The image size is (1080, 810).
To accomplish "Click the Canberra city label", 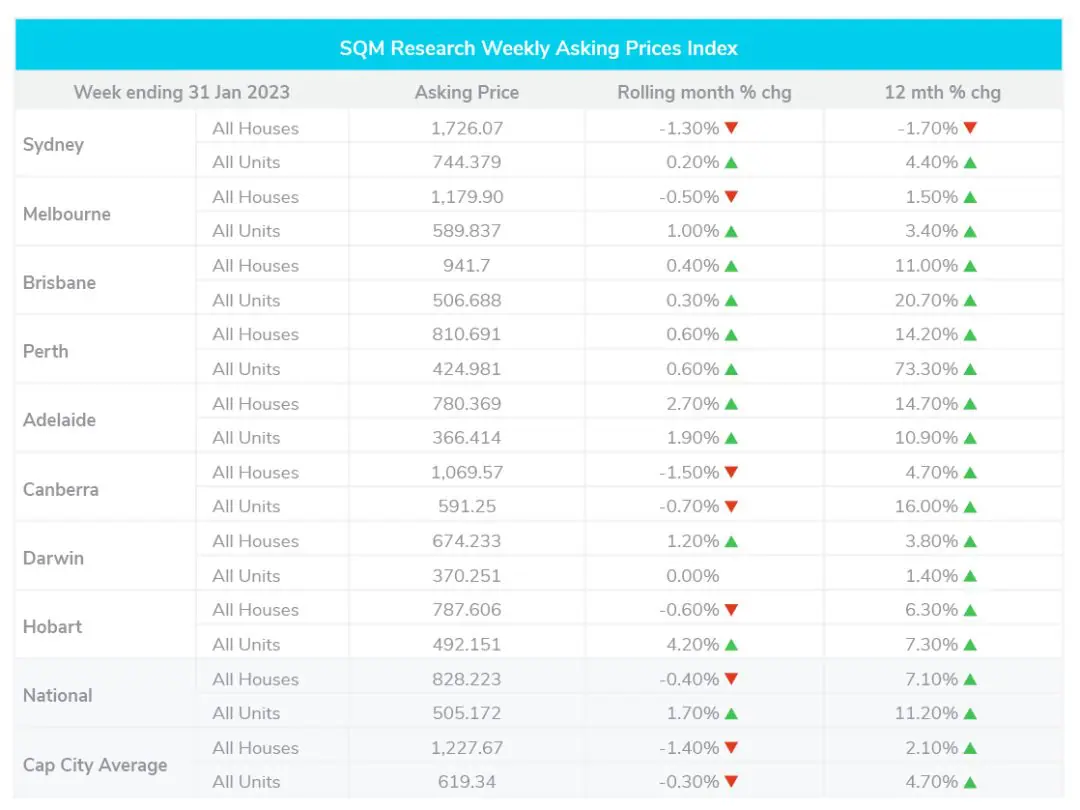I will click(61, 489).
